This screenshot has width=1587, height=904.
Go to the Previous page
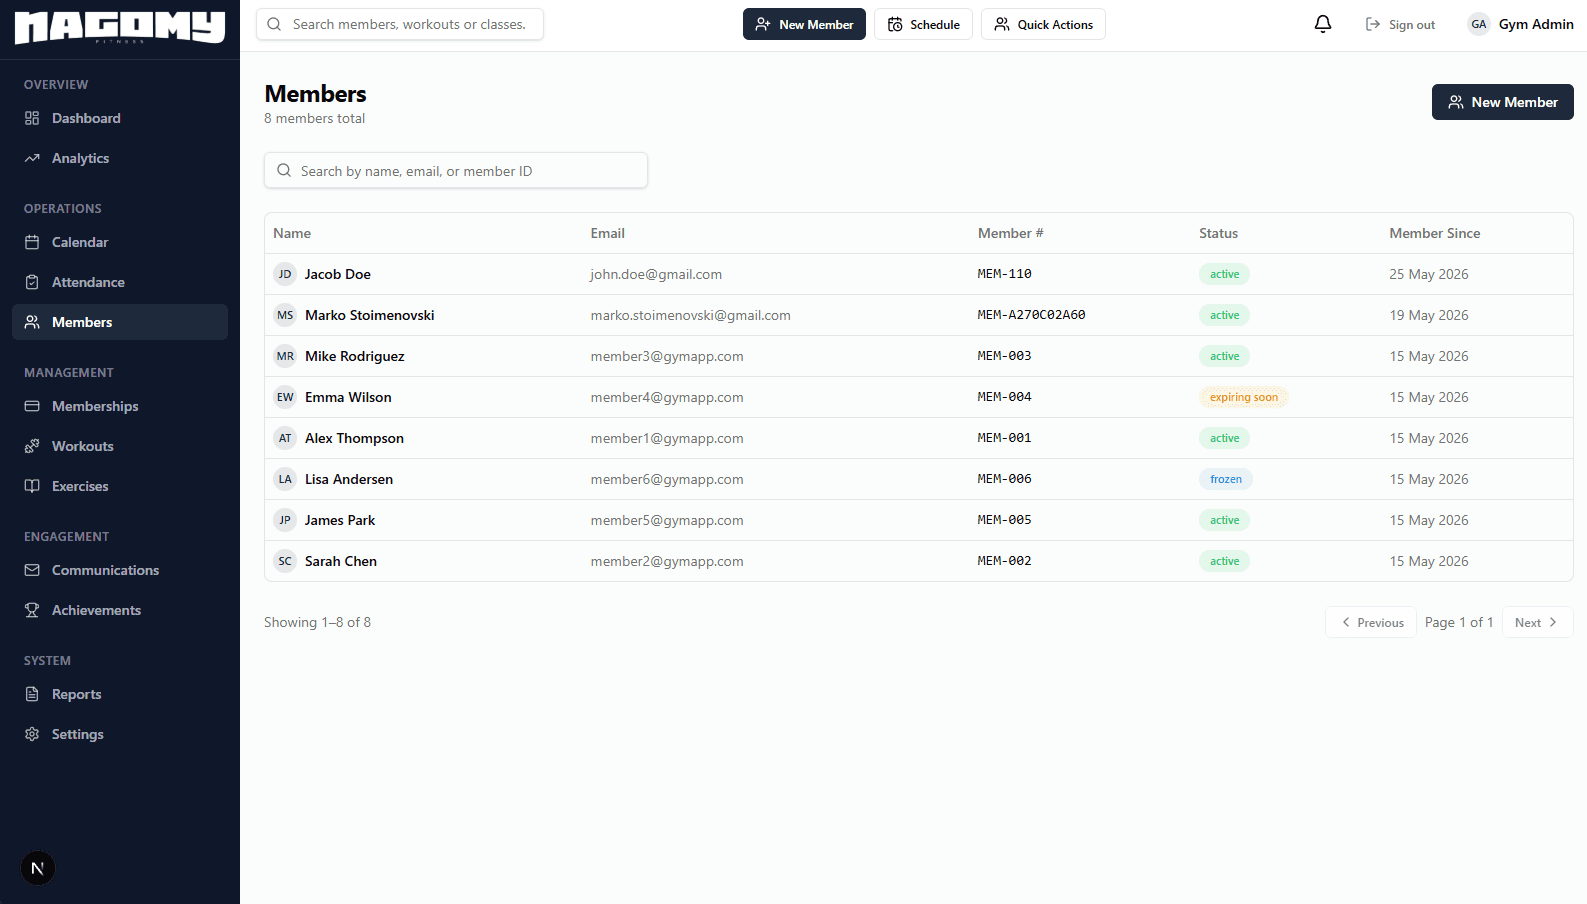[1371, 622]
